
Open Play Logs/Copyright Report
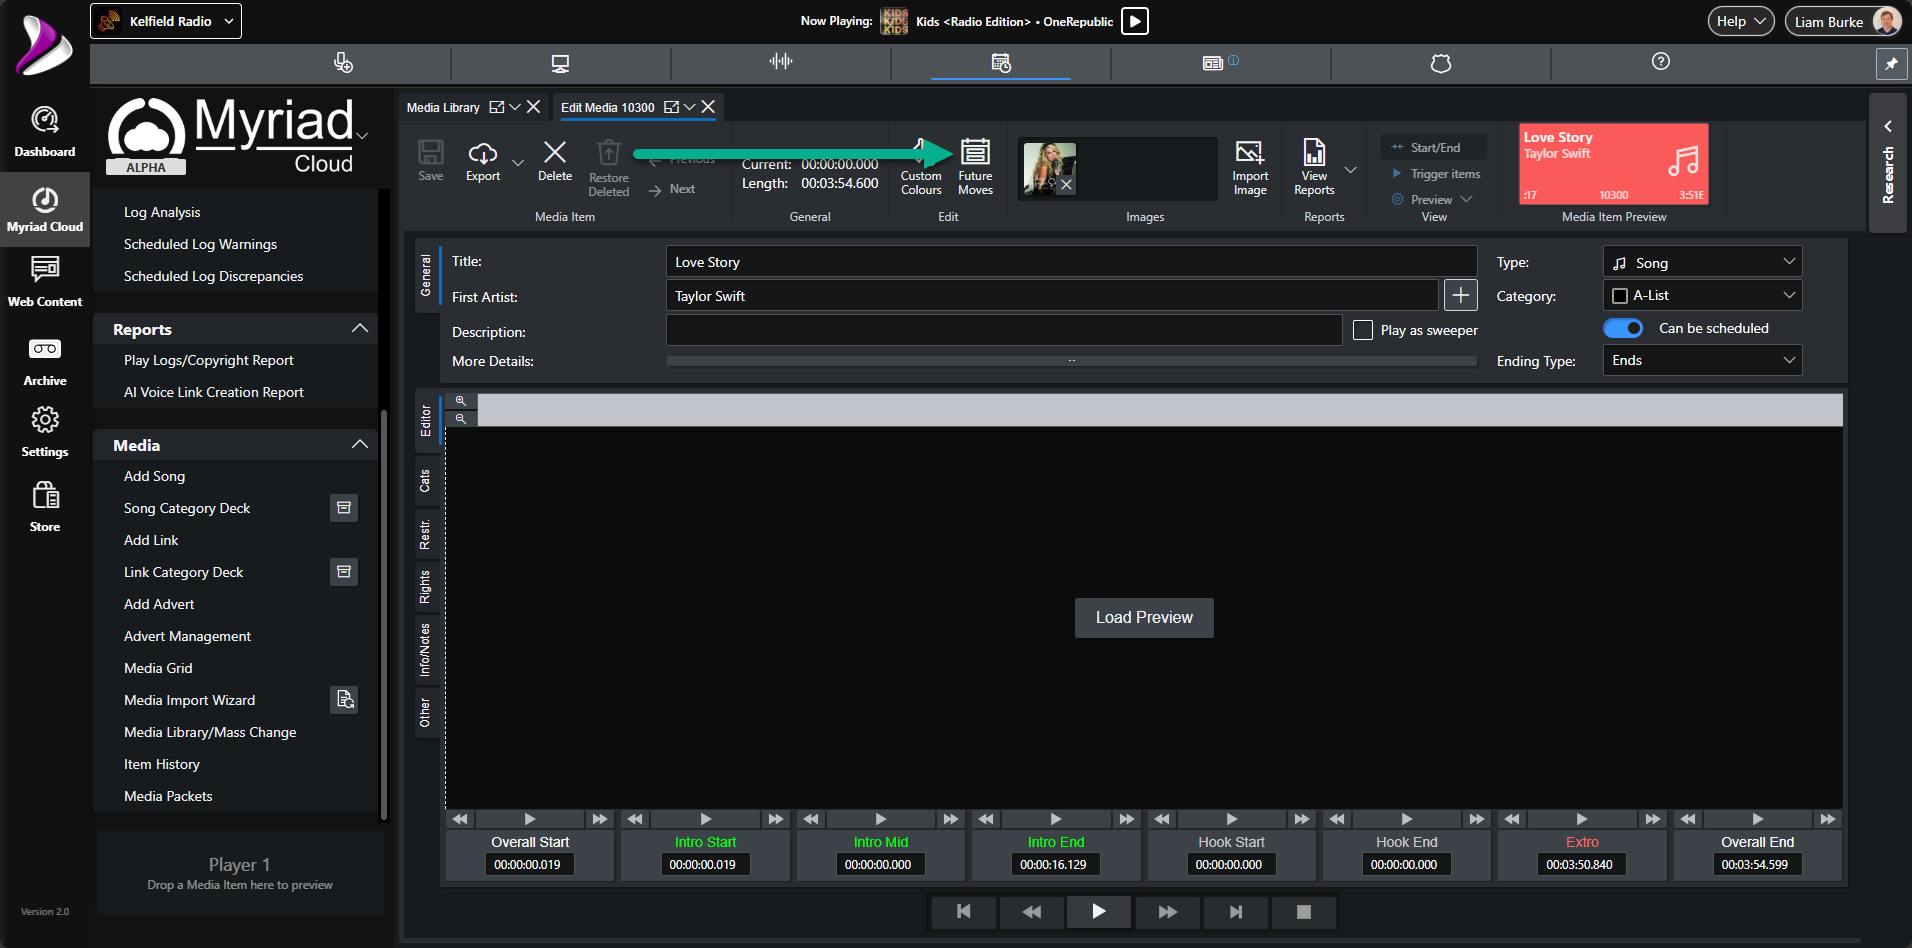(209, 360)
